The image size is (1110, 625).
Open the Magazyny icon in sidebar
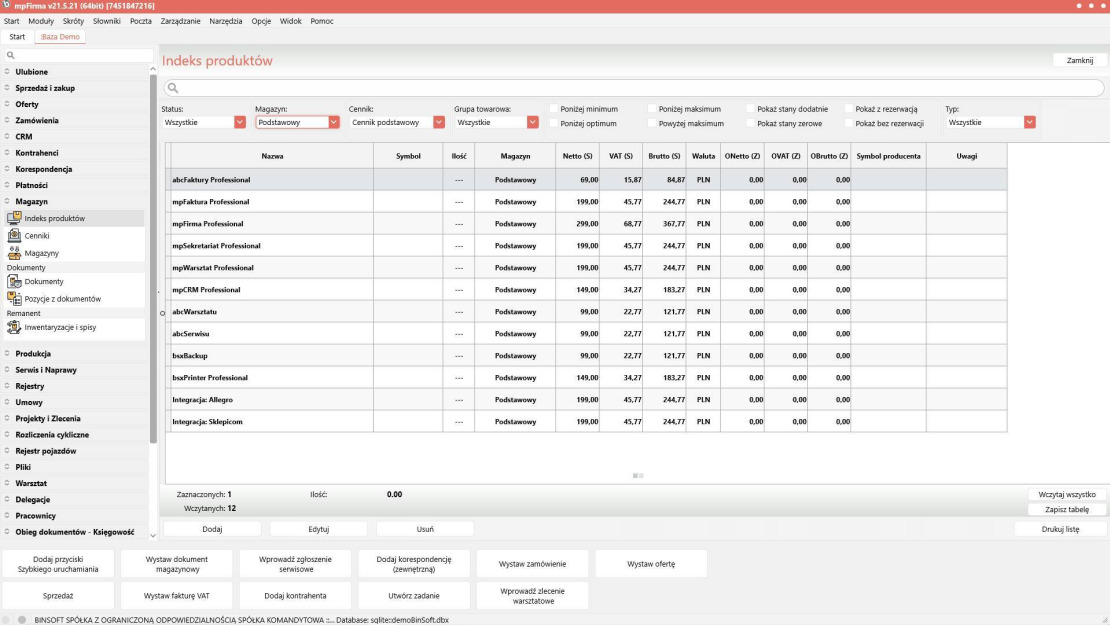pos(14,253)
